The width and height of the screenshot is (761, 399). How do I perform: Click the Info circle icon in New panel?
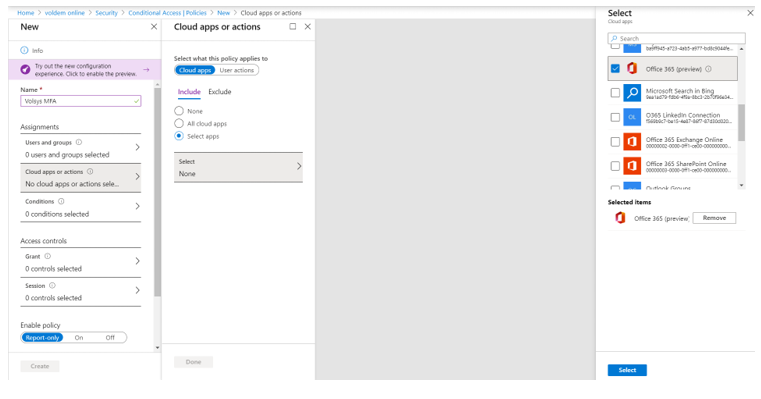(24, 50)
